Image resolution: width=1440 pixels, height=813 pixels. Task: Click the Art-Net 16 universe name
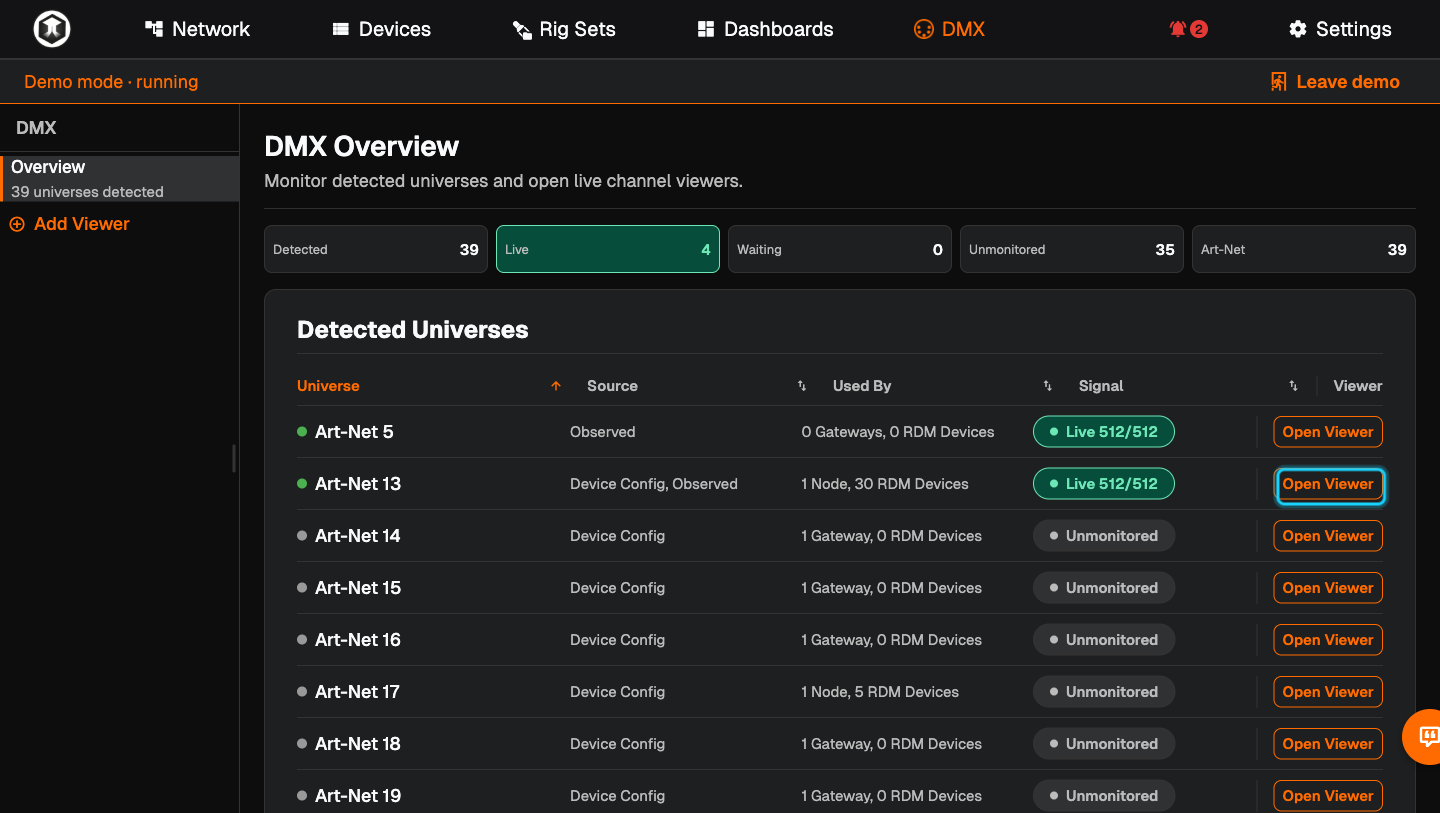(358, 640)
